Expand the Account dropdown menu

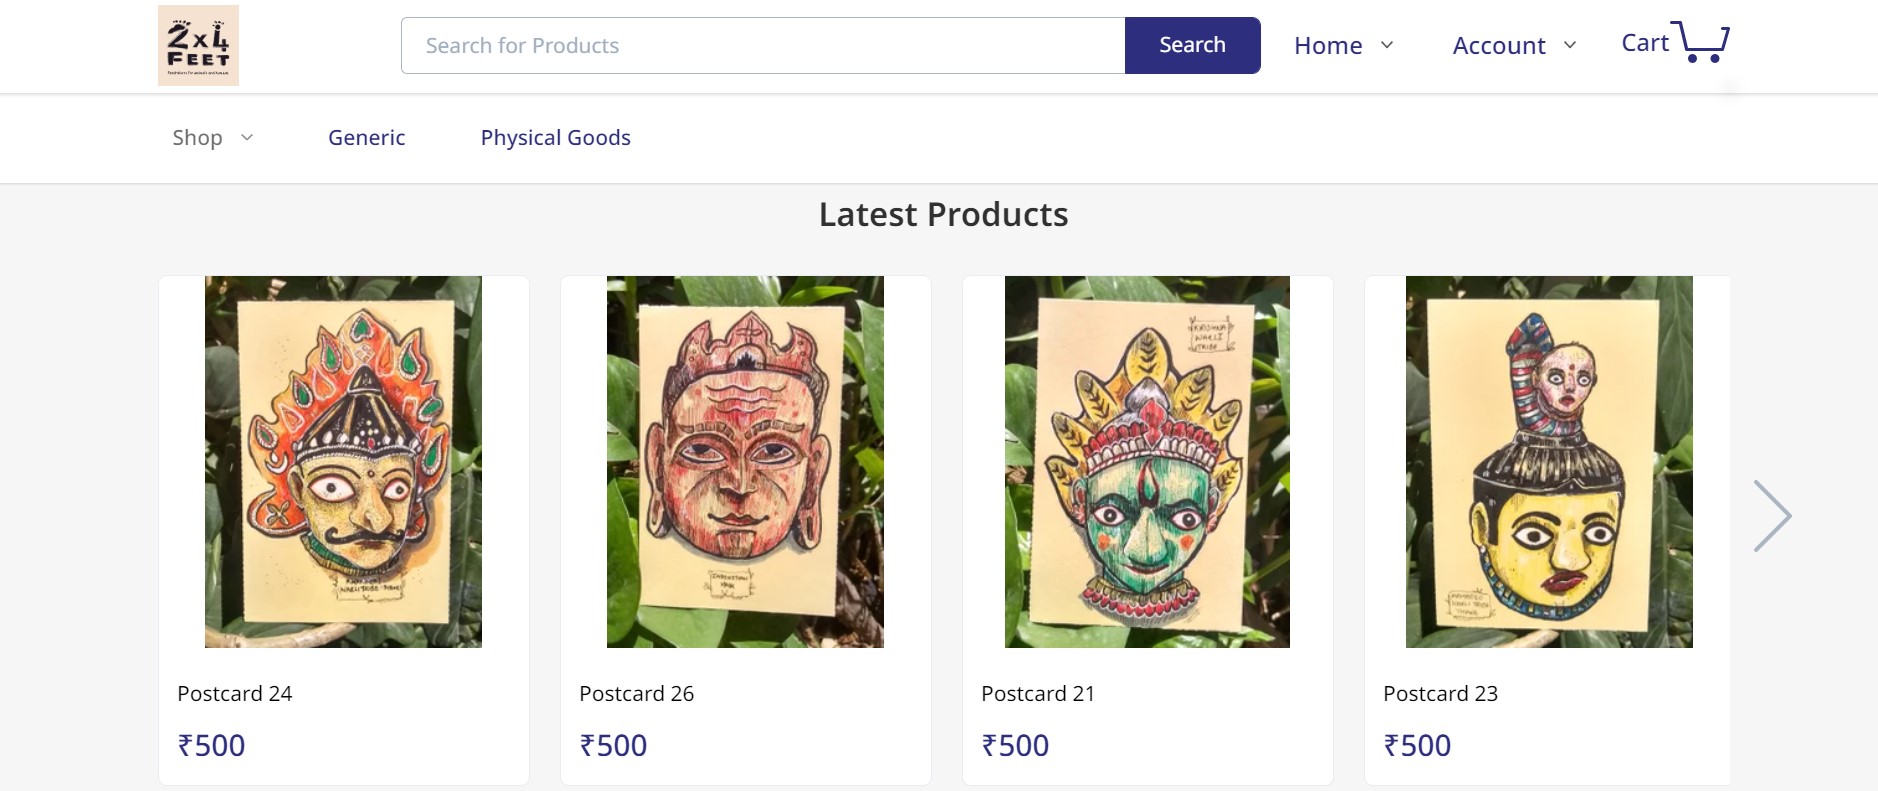[x=1514, y=46]
